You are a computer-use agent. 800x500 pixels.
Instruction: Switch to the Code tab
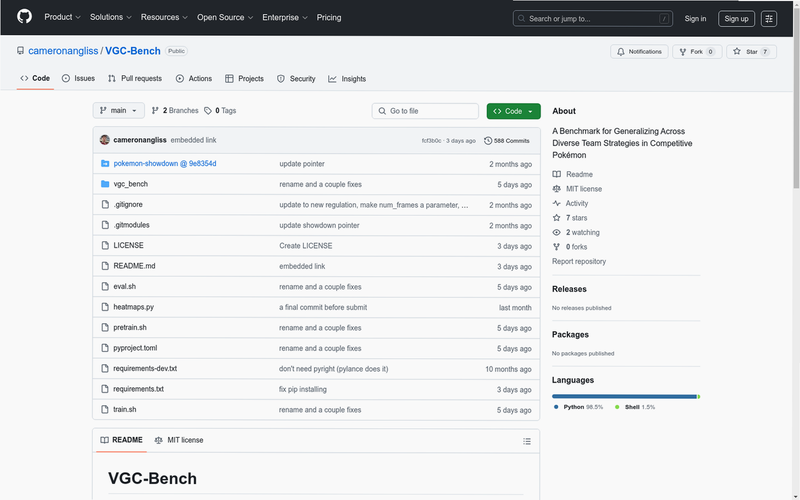click(x=35, y=79)
